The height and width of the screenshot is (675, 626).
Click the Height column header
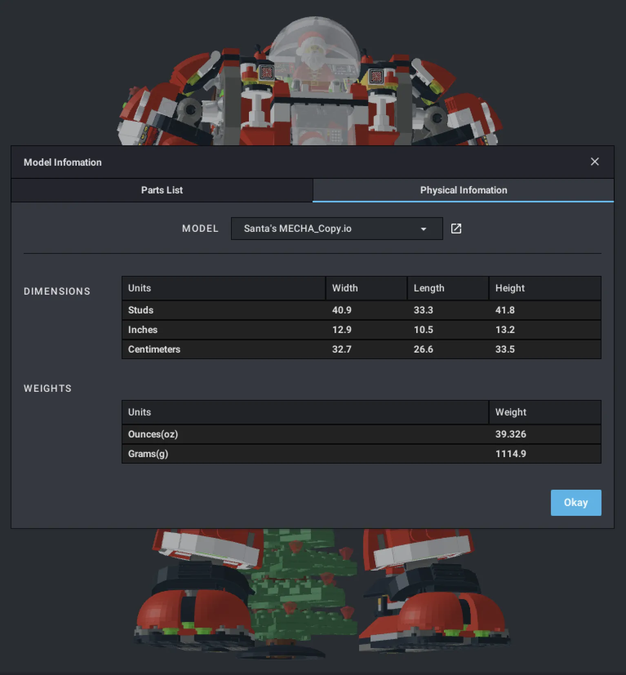coord(510,288)
